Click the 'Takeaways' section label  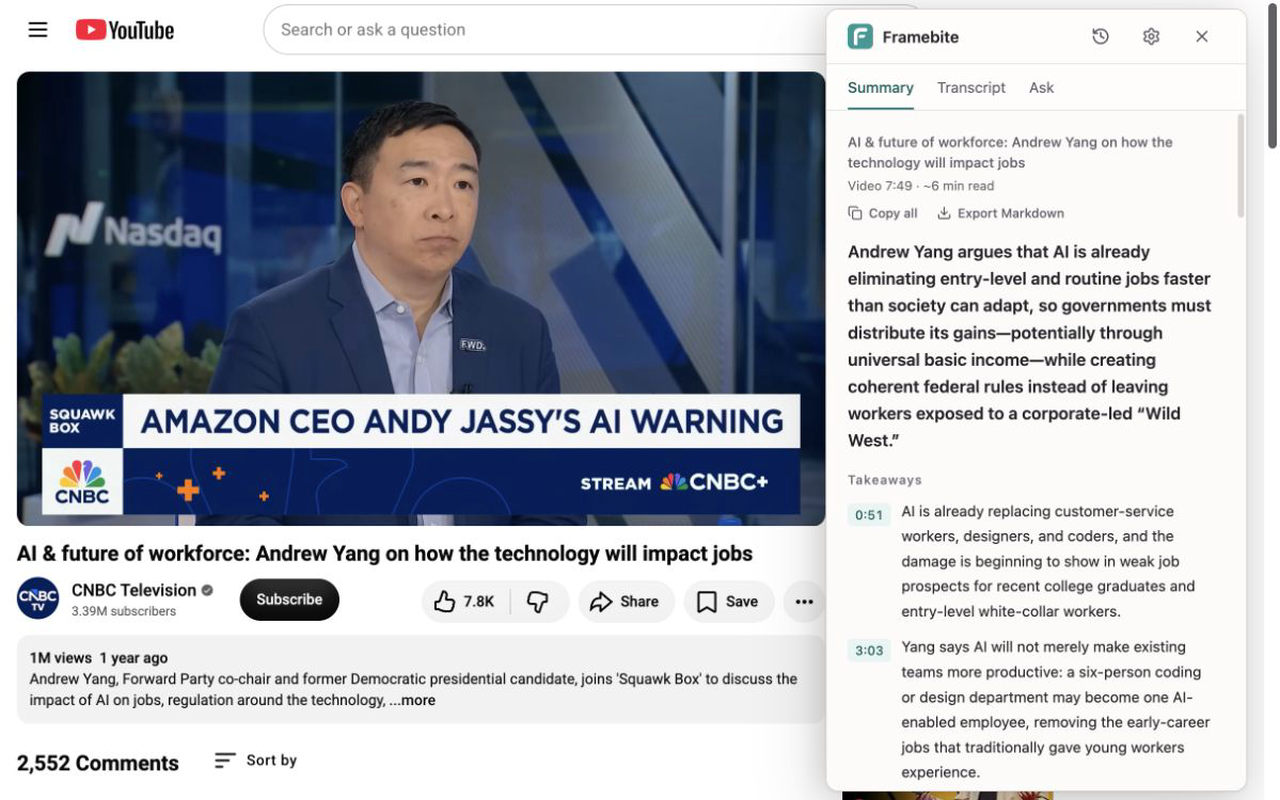coord(885,480)
